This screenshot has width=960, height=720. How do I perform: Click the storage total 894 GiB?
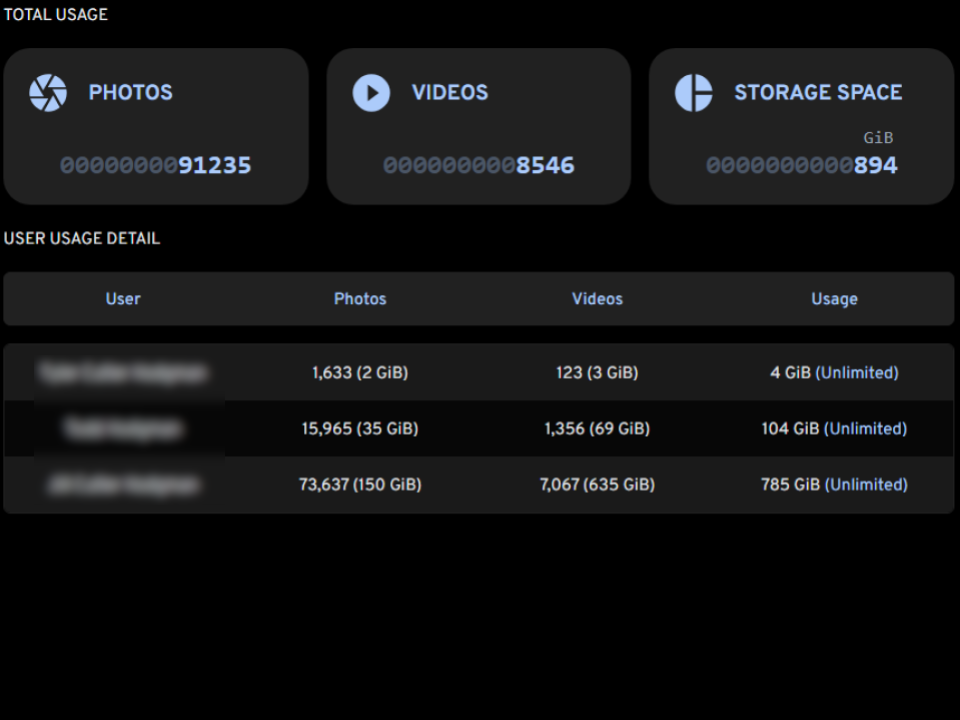coord(875,166)
